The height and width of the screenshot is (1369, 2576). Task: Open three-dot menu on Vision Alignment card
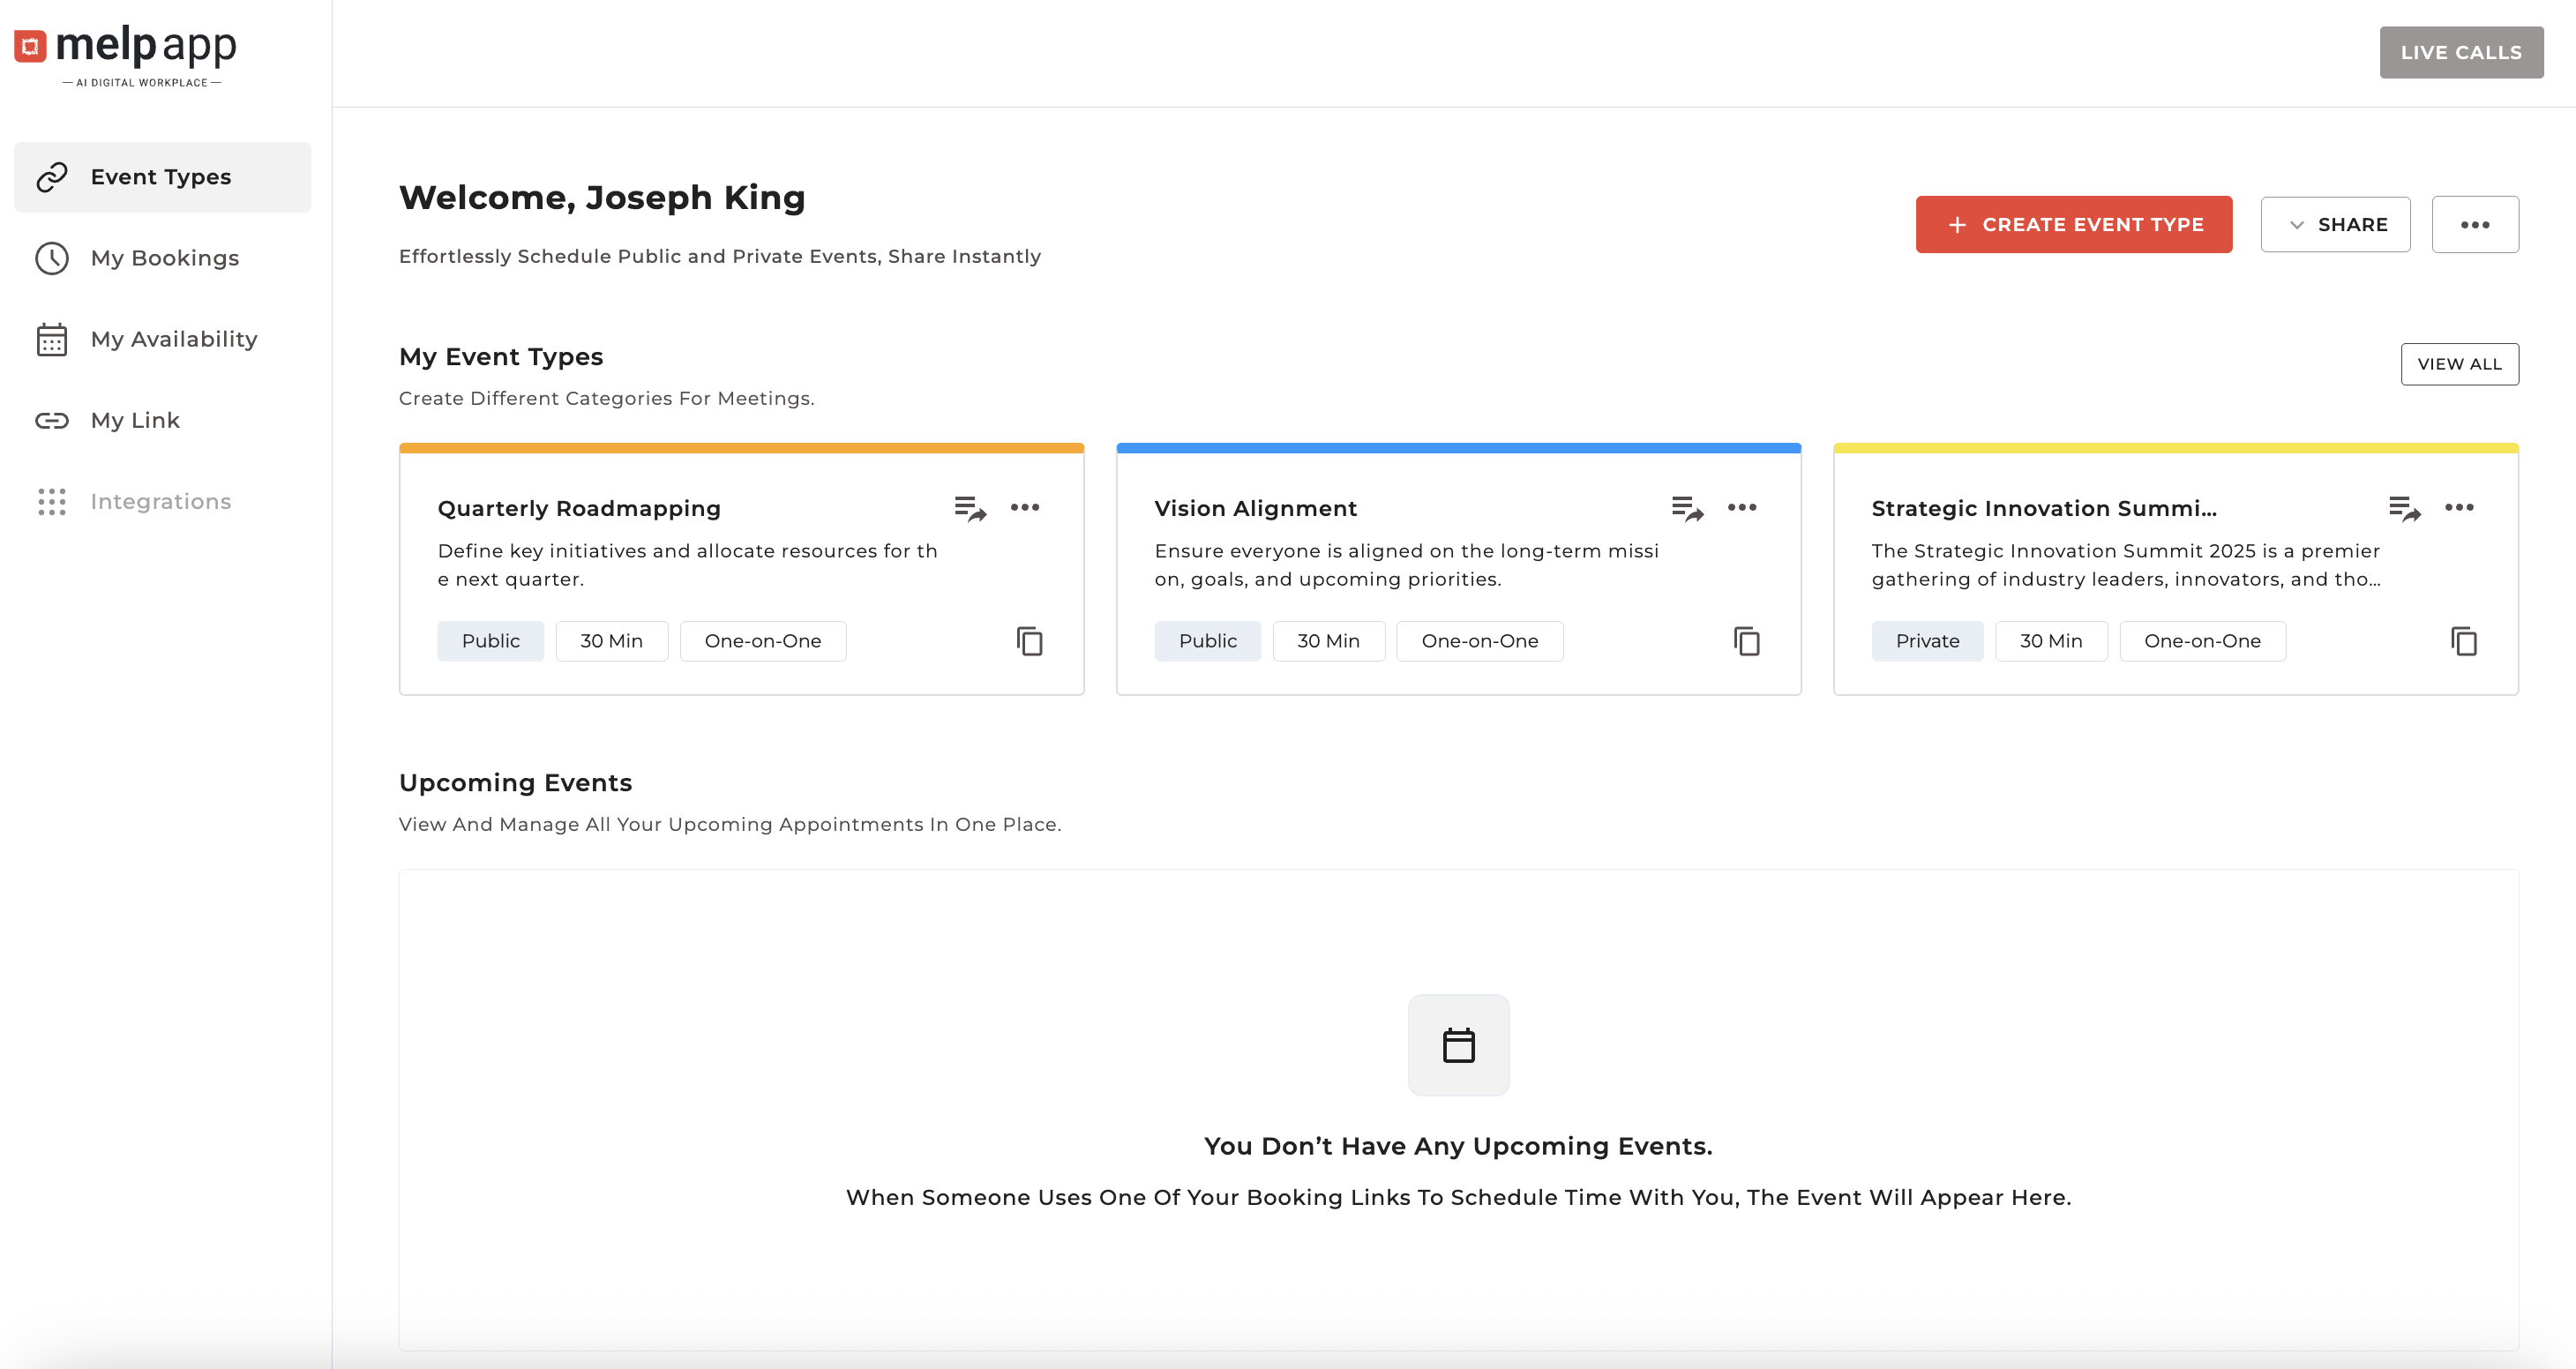[1742, 507]
